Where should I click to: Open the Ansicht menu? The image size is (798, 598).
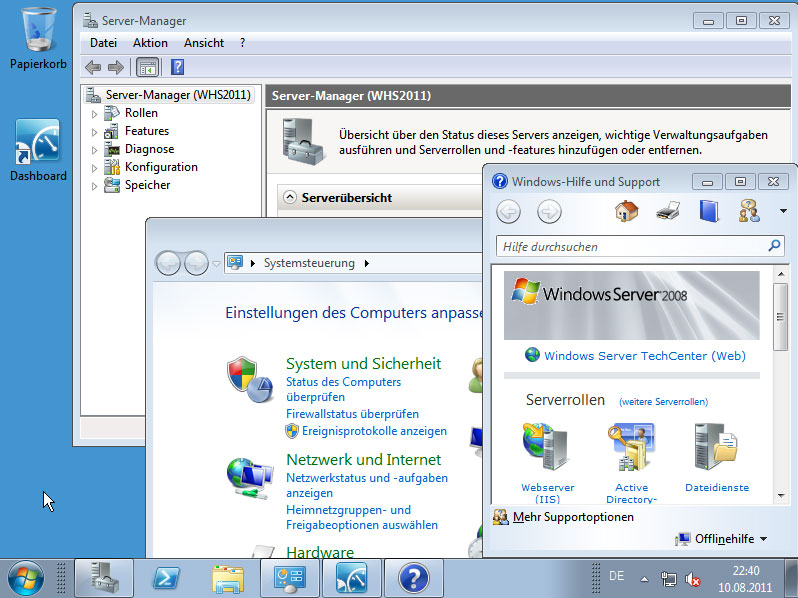(203, 43)
